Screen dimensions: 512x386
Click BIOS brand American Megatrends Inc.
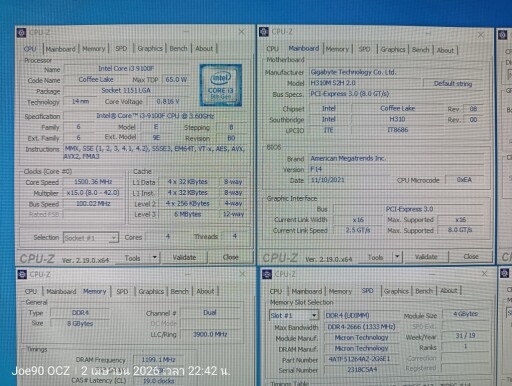396,158
